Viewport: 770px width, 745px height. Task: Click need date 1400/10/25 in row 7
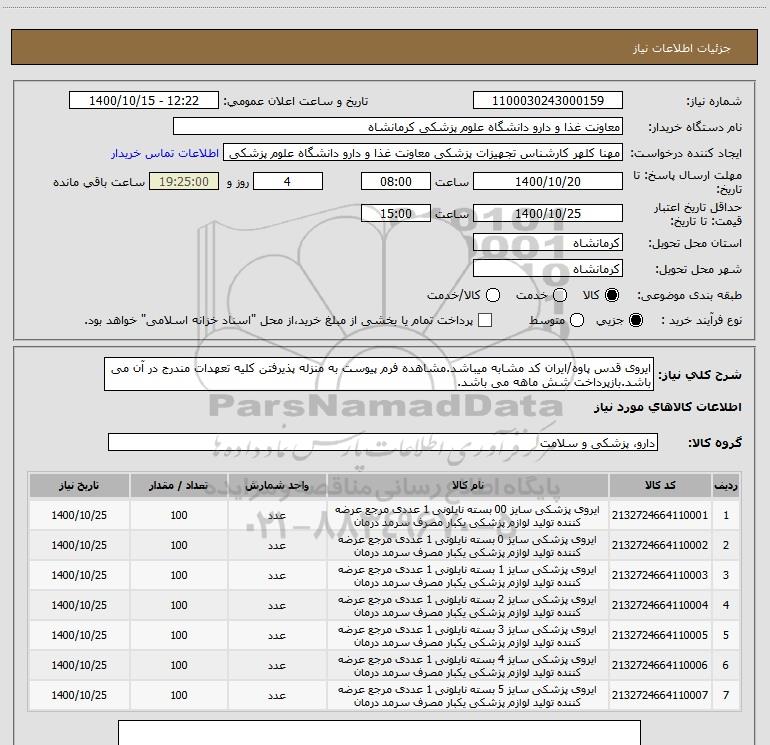tap(79, 695)
